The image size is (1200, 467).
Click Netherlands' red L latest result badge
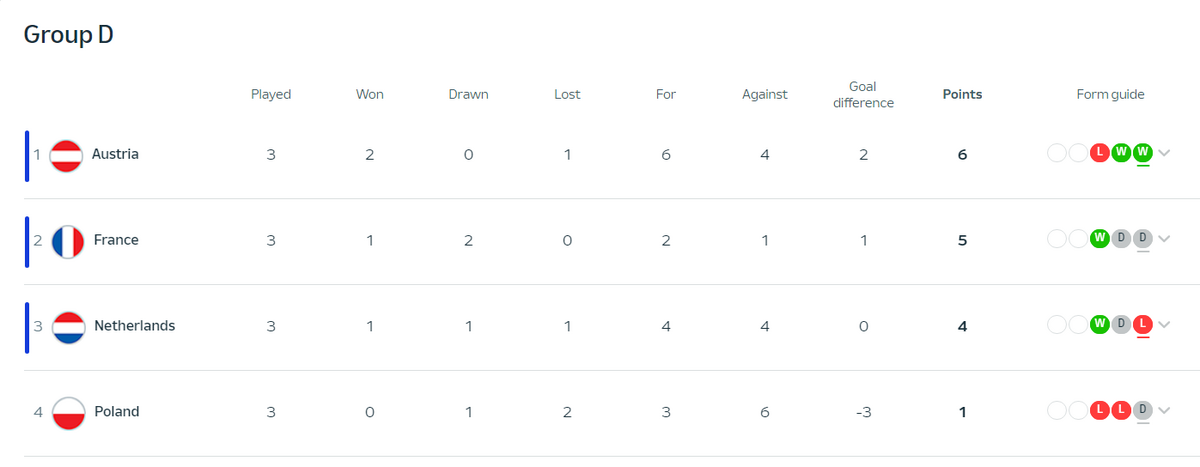pyautogui.click(x=1143, y=325)
